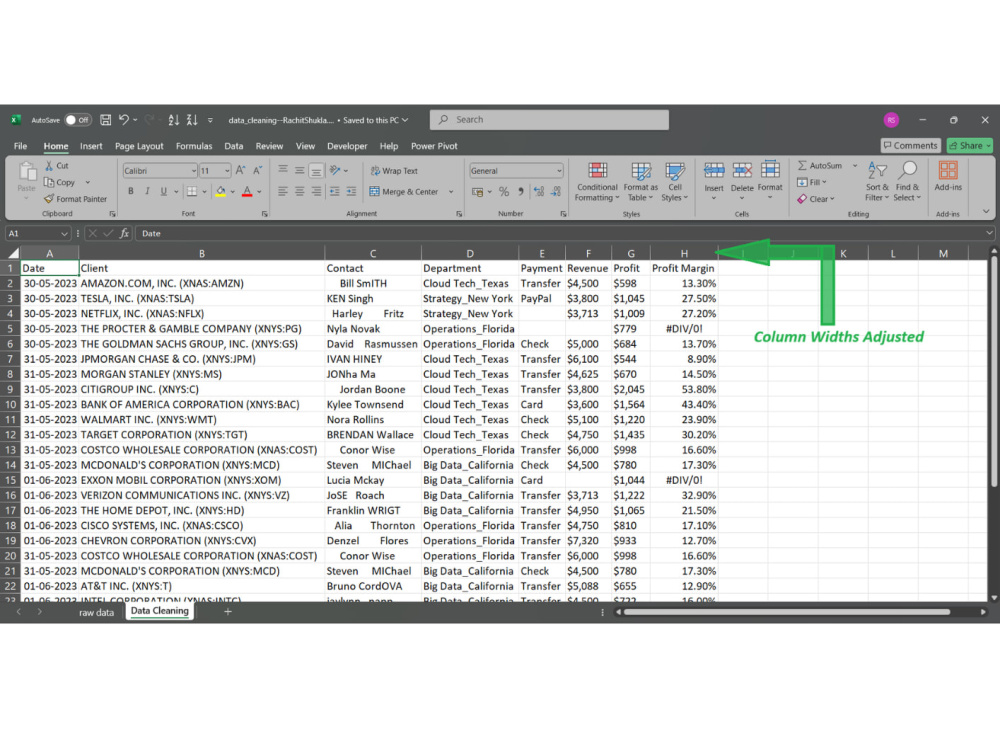
Task: Click the Borders icon
Action: pos(191,191)
